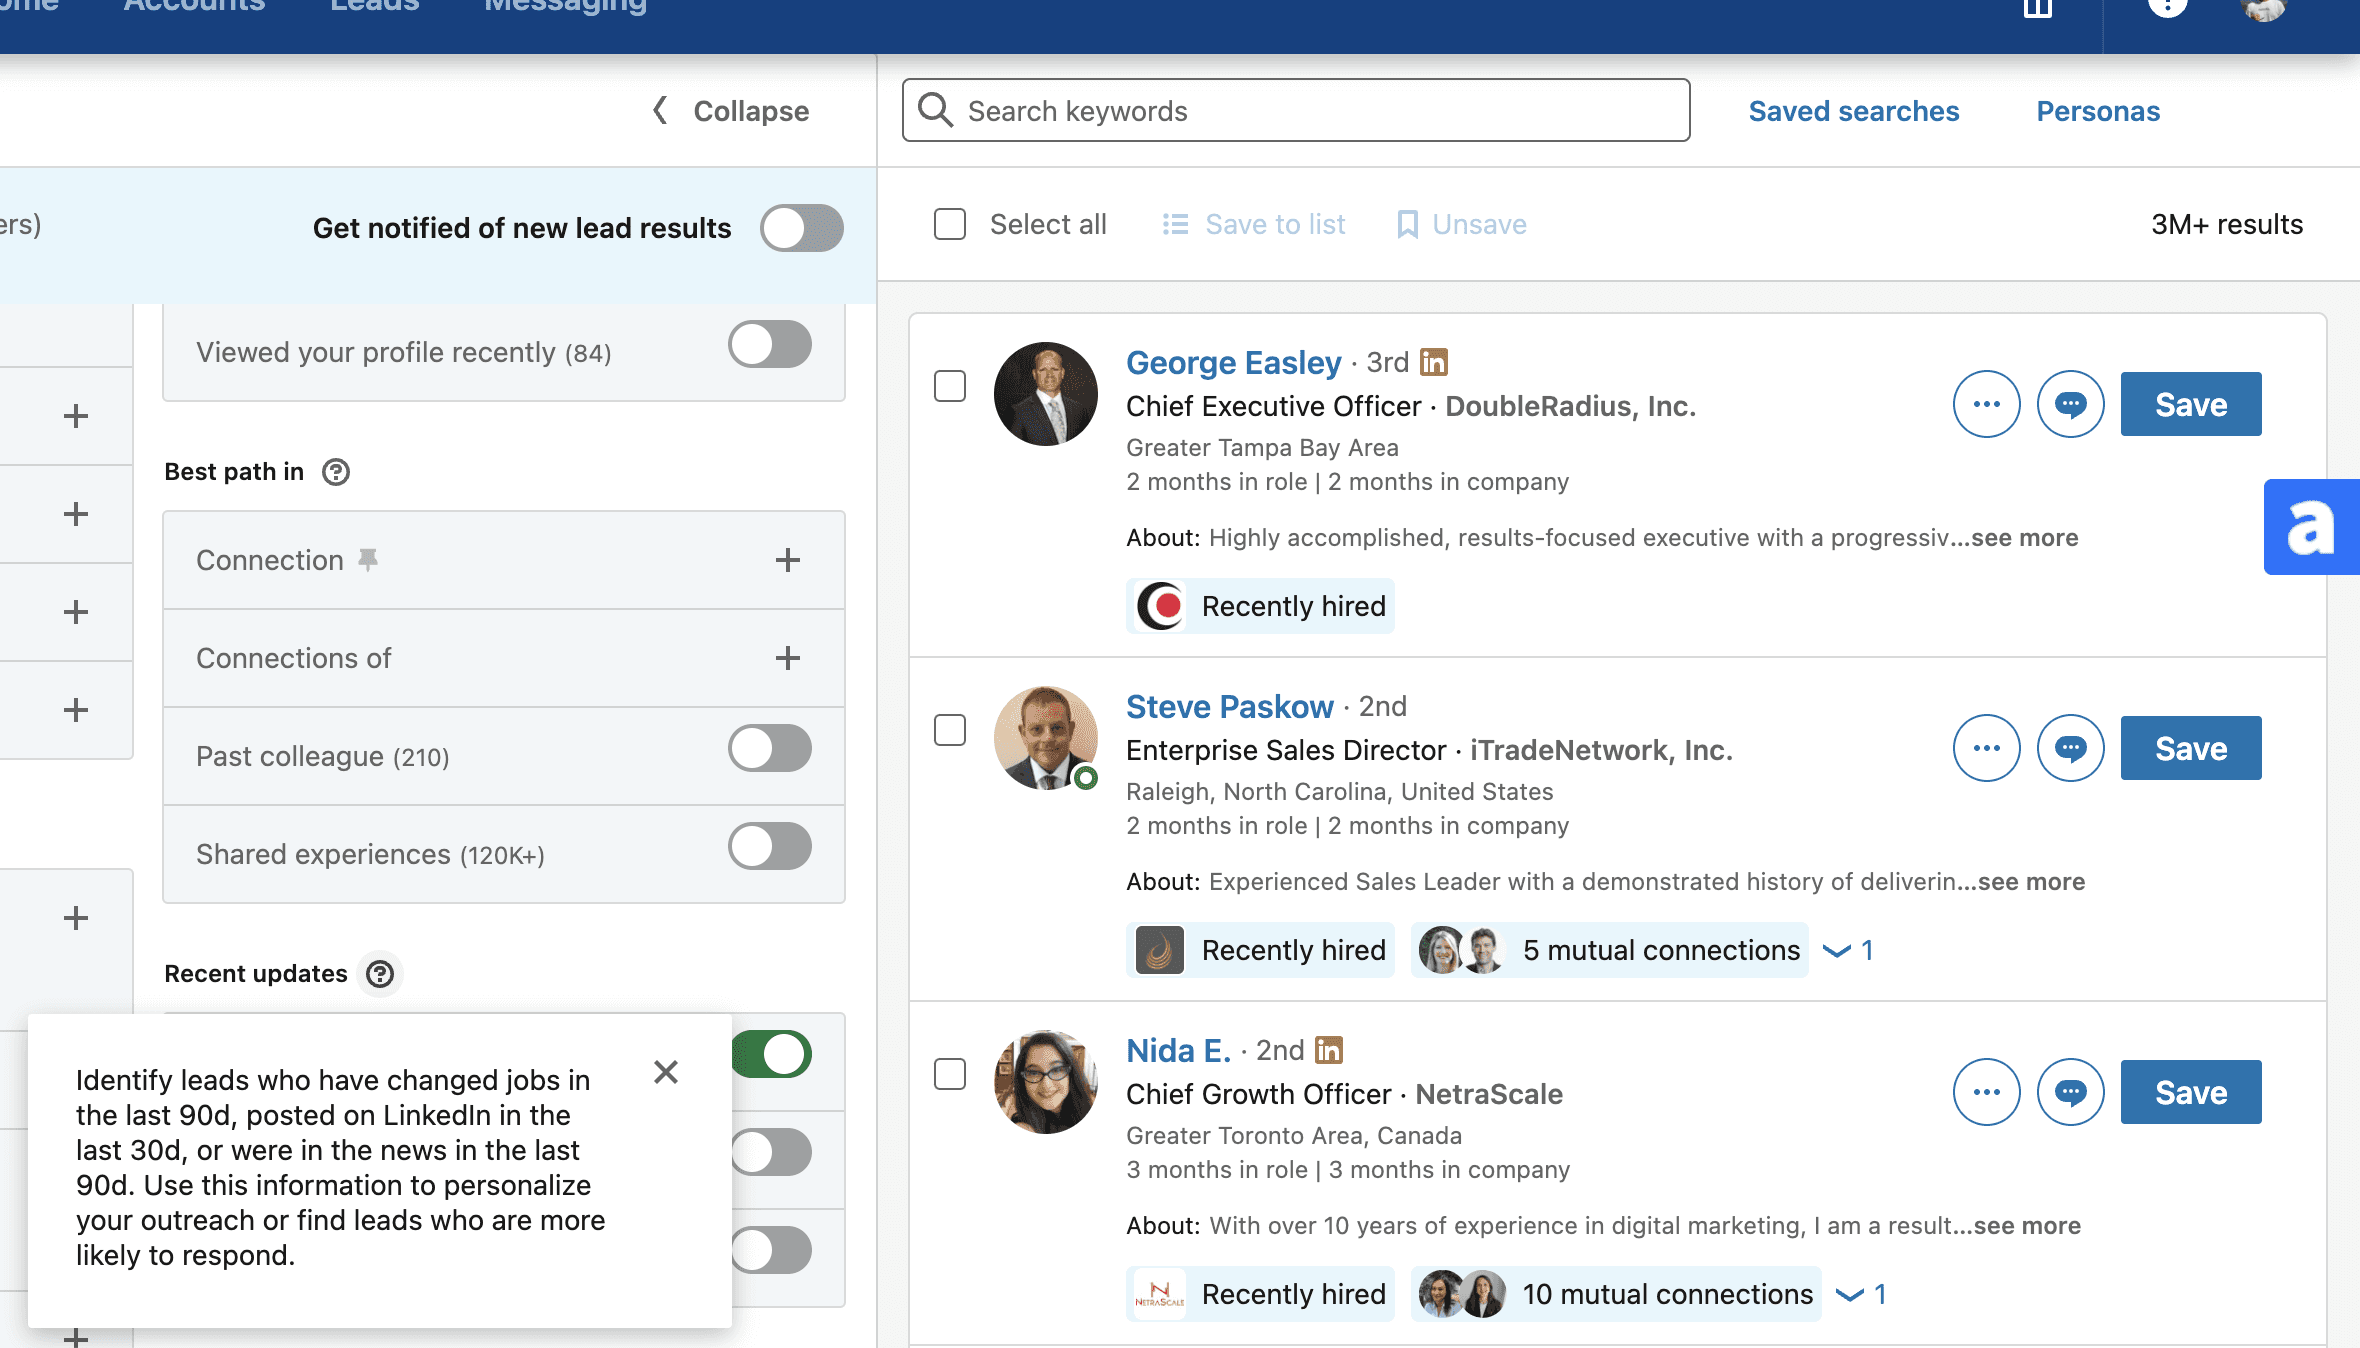
Task: Click the pin icon next to Connection
Action: click(x=368, y=560)
